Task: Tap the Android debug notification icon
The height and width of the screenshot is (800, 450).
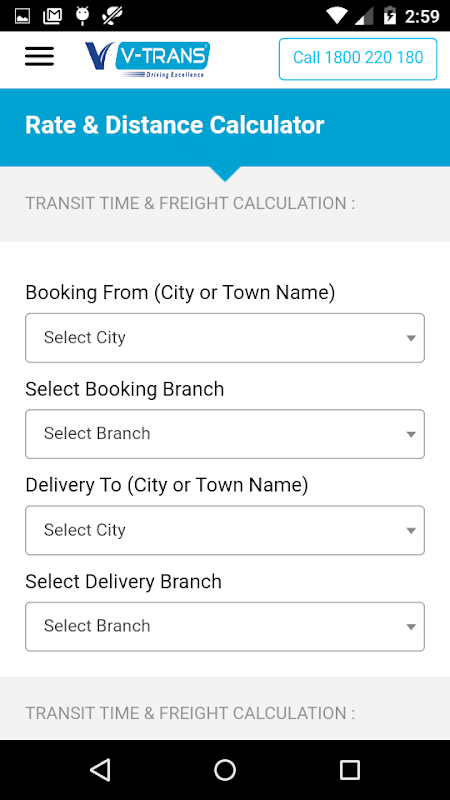Action: (x=82, y=15)
